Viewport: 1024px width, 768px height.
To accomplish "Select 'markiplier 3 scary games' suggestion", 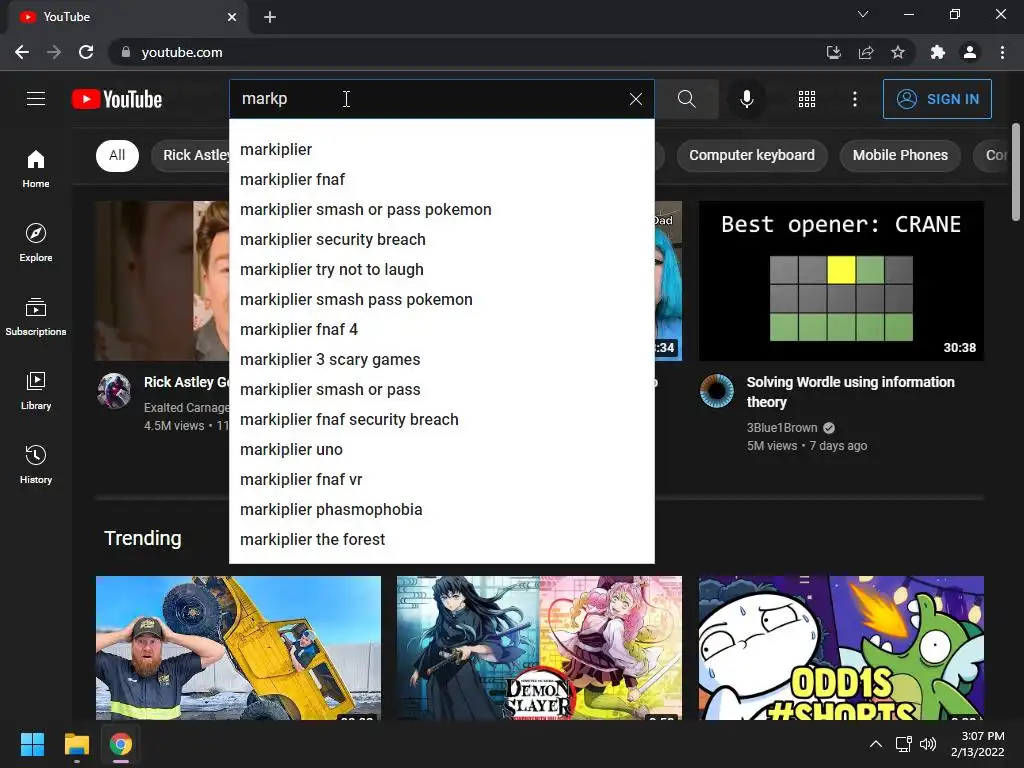I will [x=441, y=360].
